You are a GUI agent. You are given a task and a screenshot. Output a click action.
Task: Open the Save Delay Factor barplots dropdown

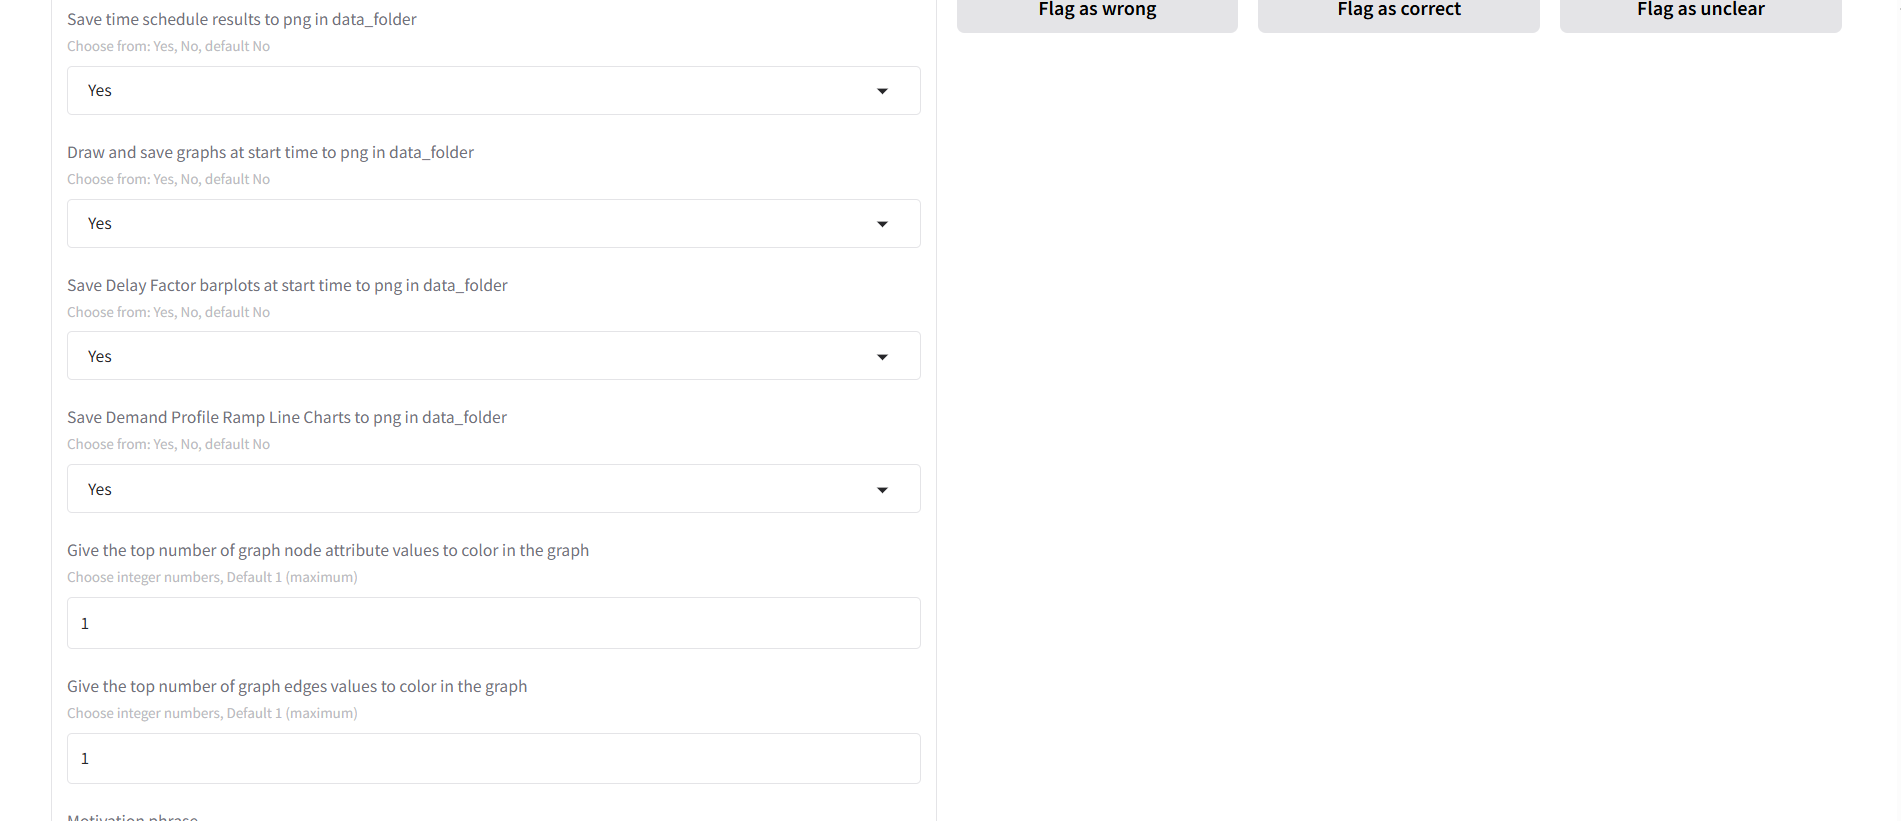pos(493,356)
